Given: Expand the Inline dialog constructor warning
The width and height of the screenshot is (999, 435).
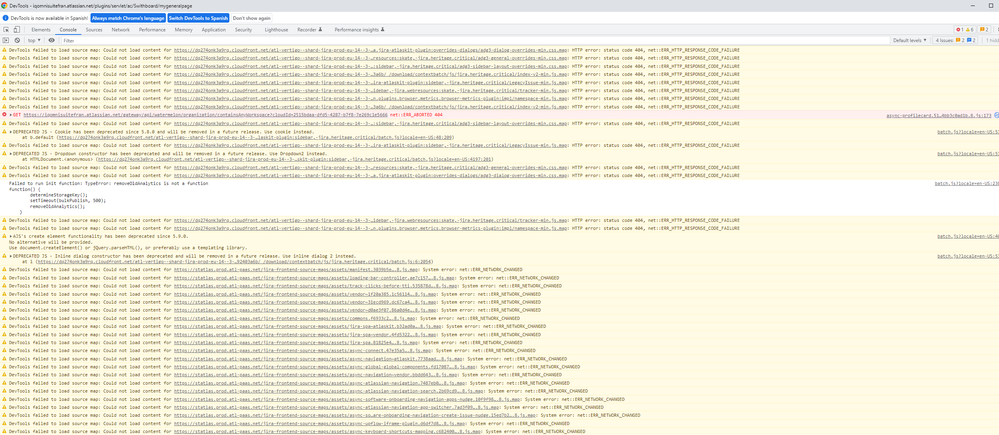Looking at the screenshot, I should [10, 255].
